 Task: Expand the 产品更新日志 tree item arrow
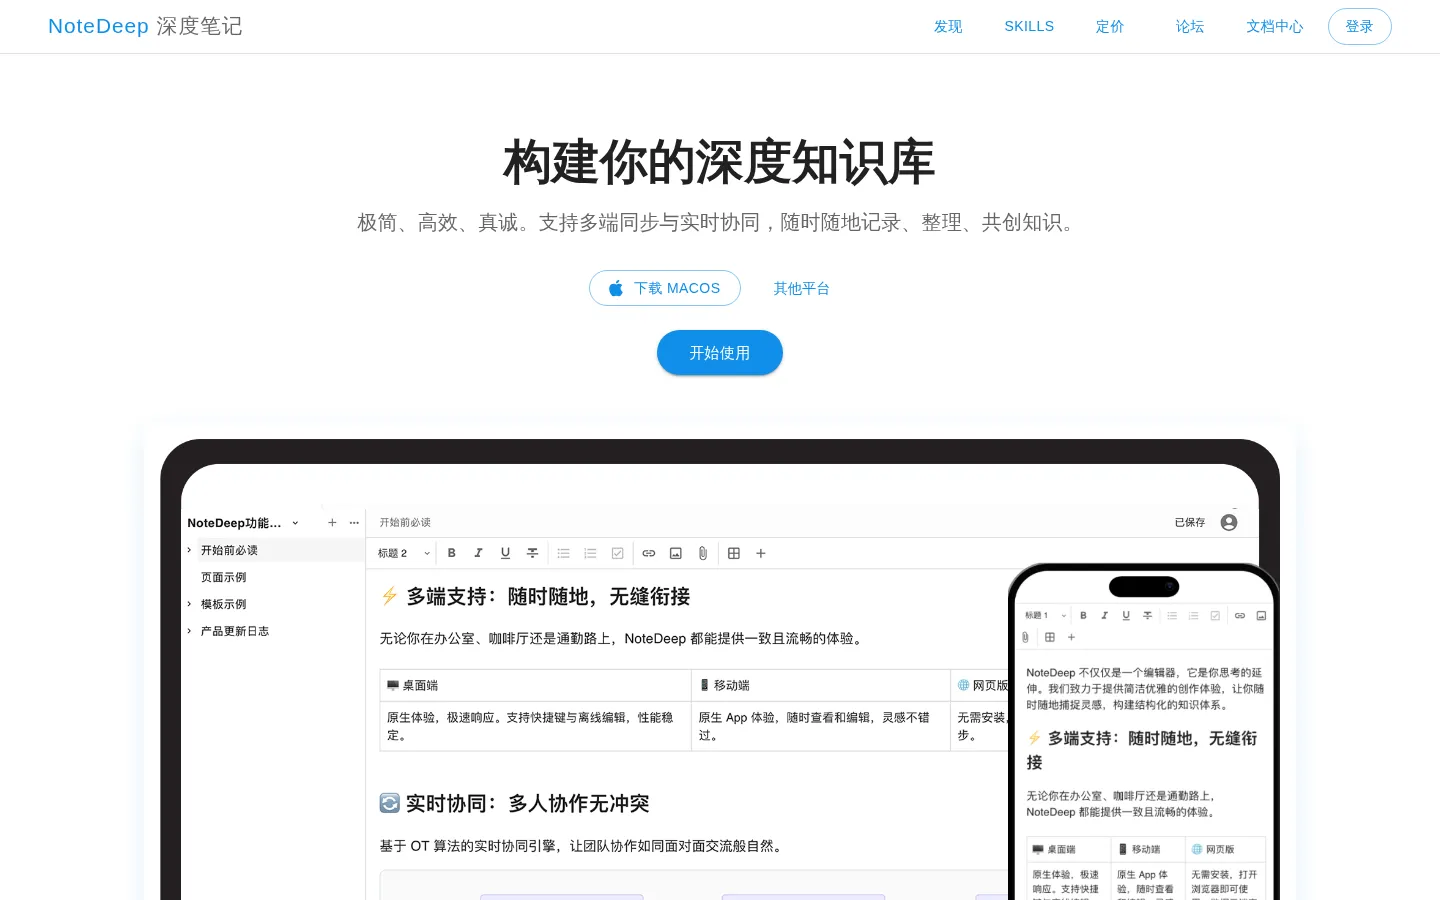(x=189, y=631)
